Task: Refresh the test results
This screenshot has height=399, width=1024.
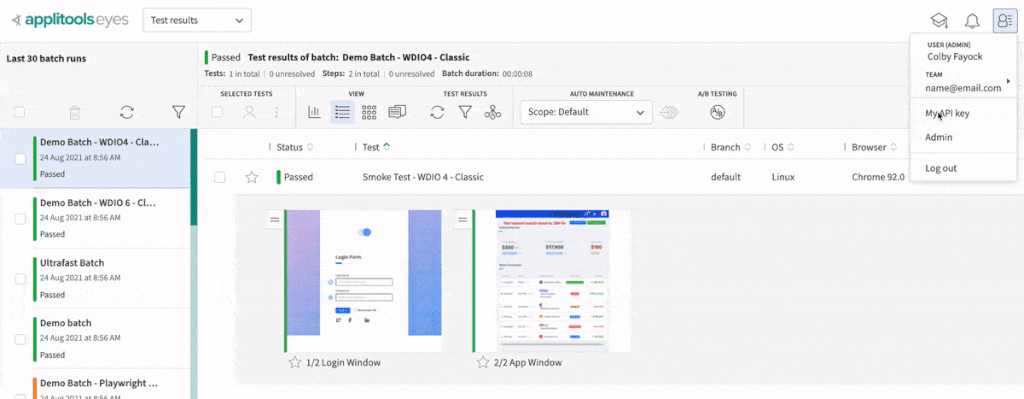Action: [437, 112]
